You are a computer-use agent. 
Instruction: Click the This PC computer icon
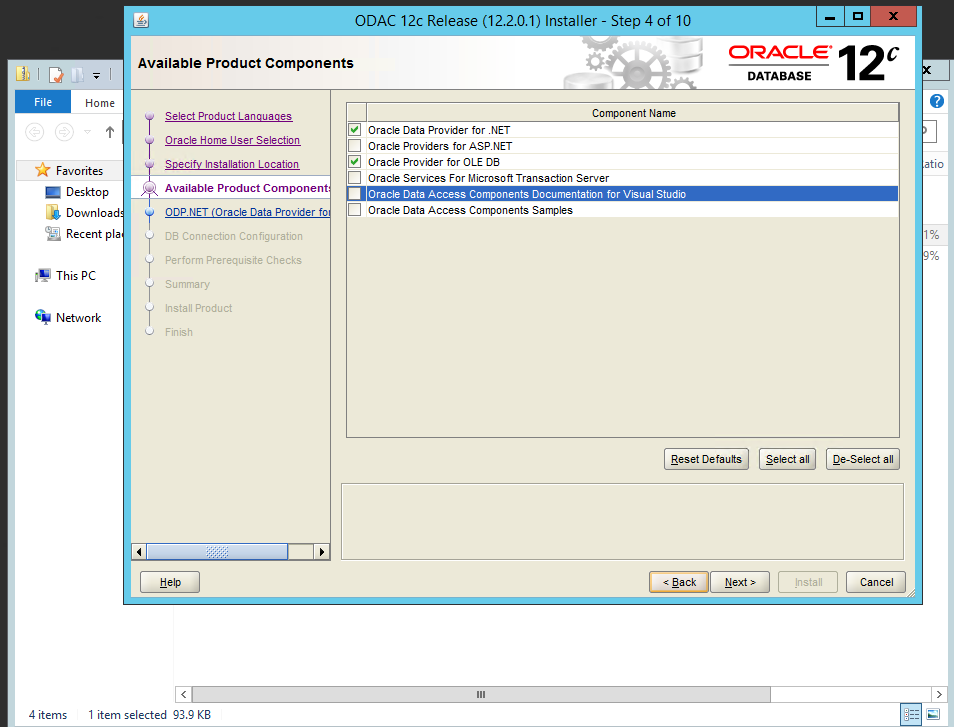point(43,276)
